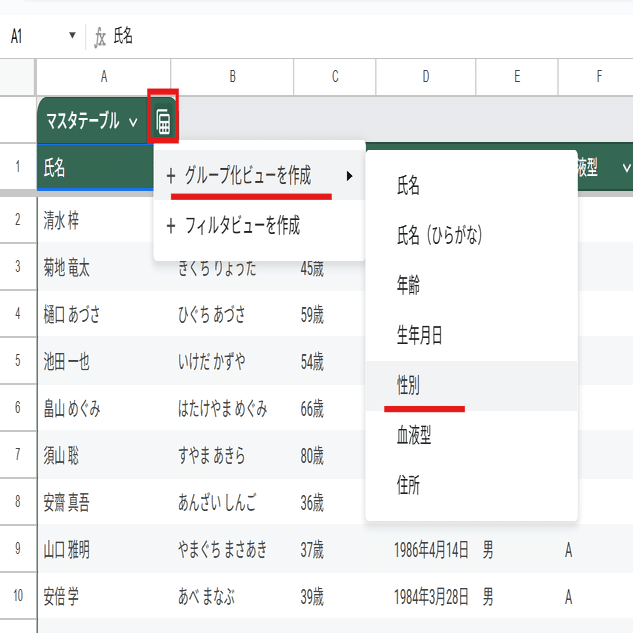
Task: Expand the 血液型 column header dropdown
Action: (x=626, y=167)
